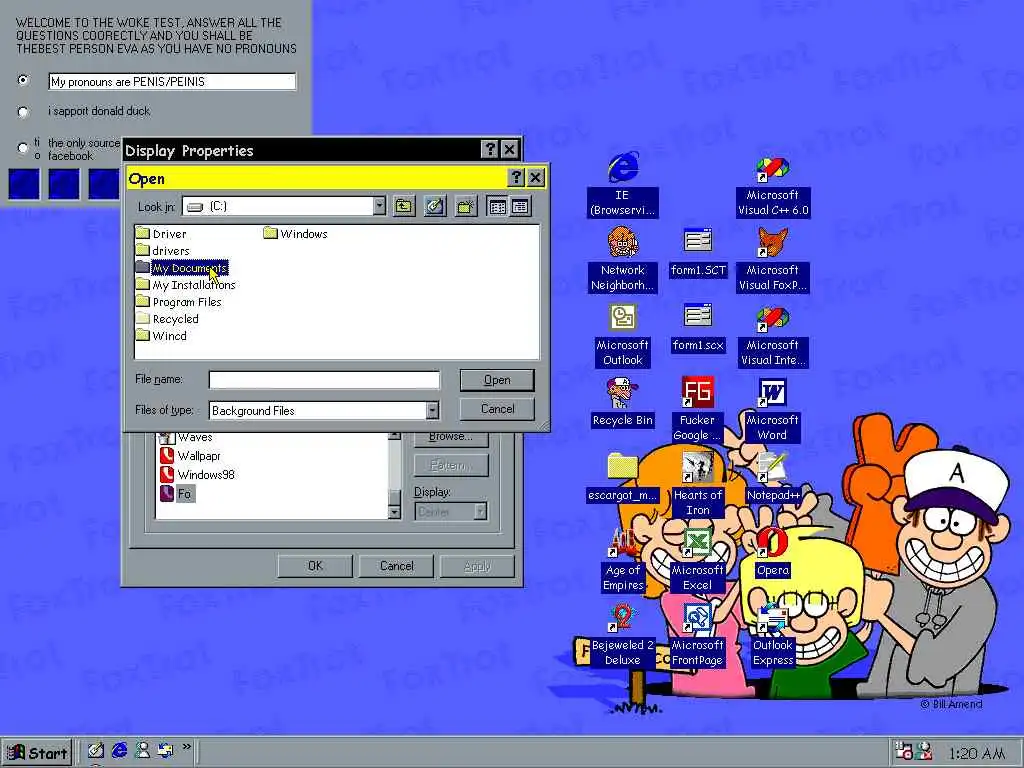Click the Pattern button in Display Properties
1024x768 pixels.
pos(451,466)
